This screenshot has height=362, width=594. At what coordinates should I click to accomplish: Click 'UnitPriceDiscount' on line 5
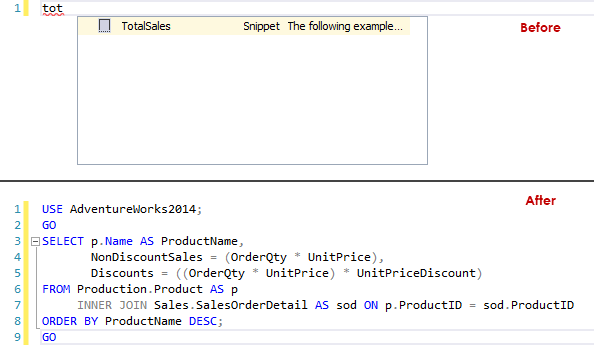click(416, 273)
